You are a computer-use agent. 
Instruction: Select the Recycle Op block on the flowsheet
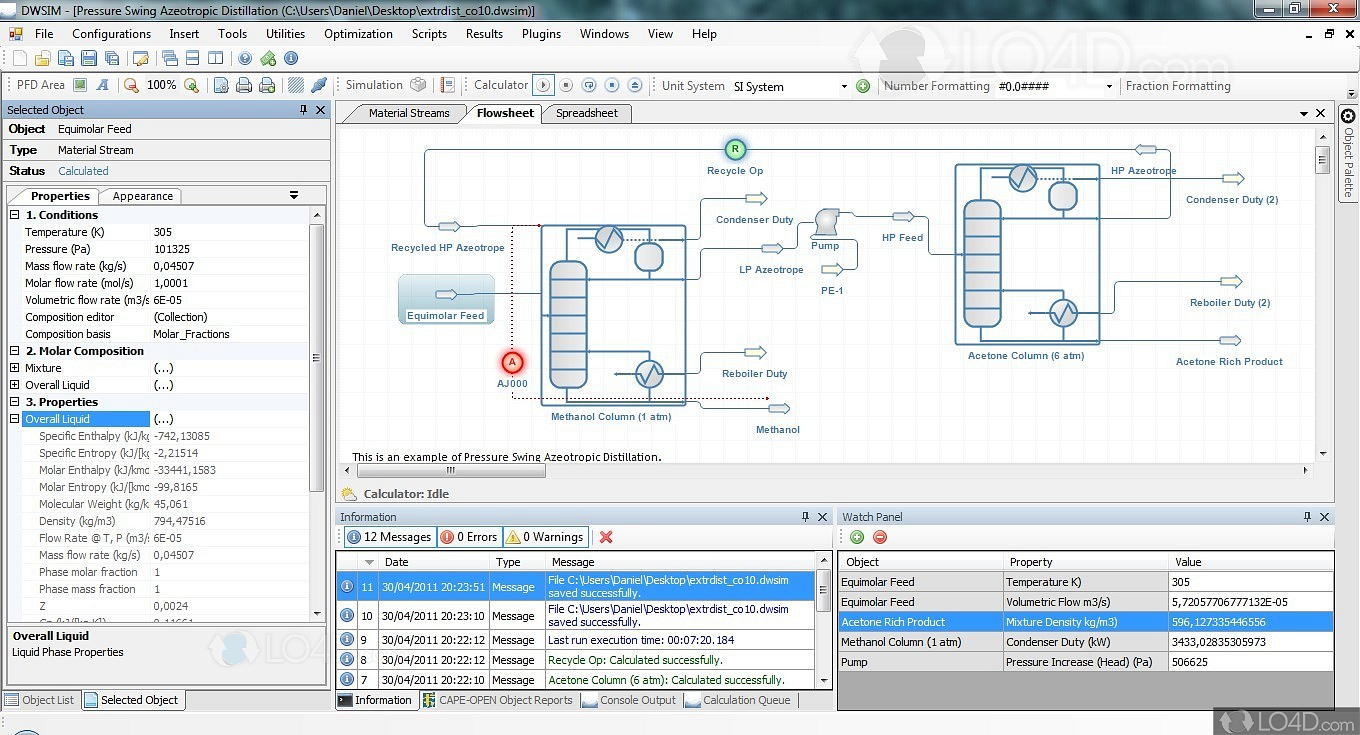pos(735,150)
